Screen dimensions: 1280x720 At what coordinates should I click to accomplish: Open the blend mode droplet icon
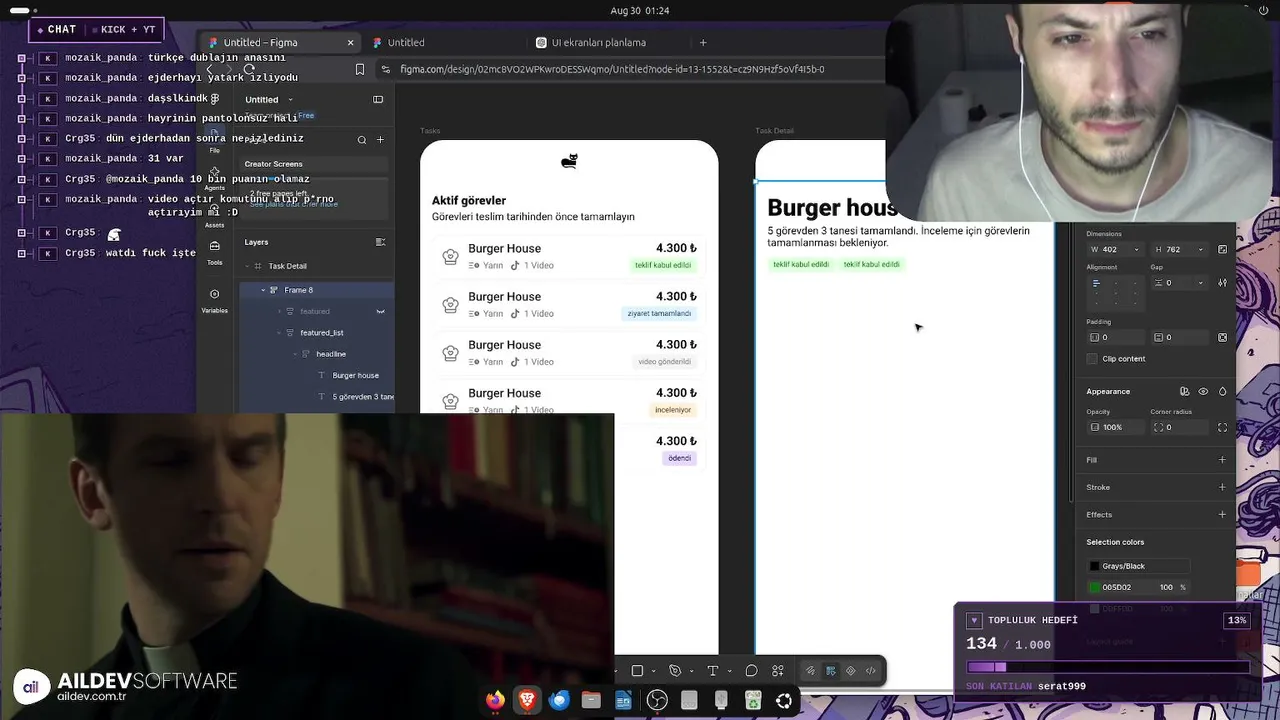1222,391
